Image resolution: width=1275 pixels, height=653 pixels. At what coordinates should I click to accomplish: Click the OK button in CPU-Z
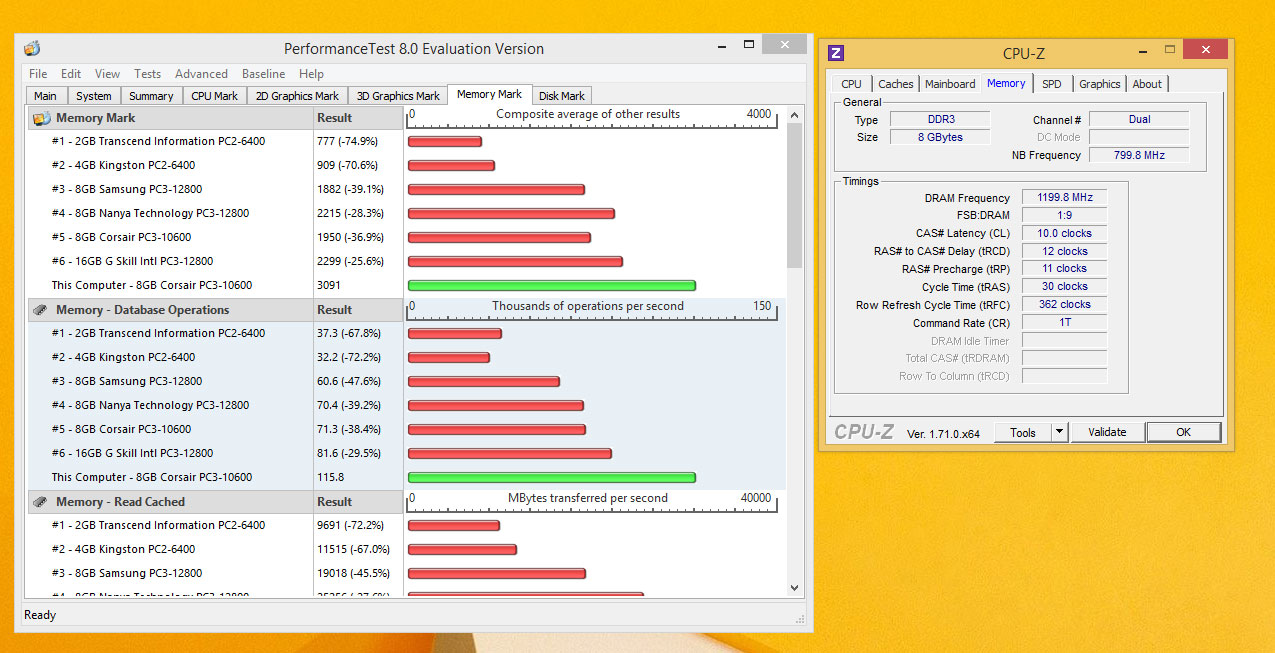coord(1183,432)
